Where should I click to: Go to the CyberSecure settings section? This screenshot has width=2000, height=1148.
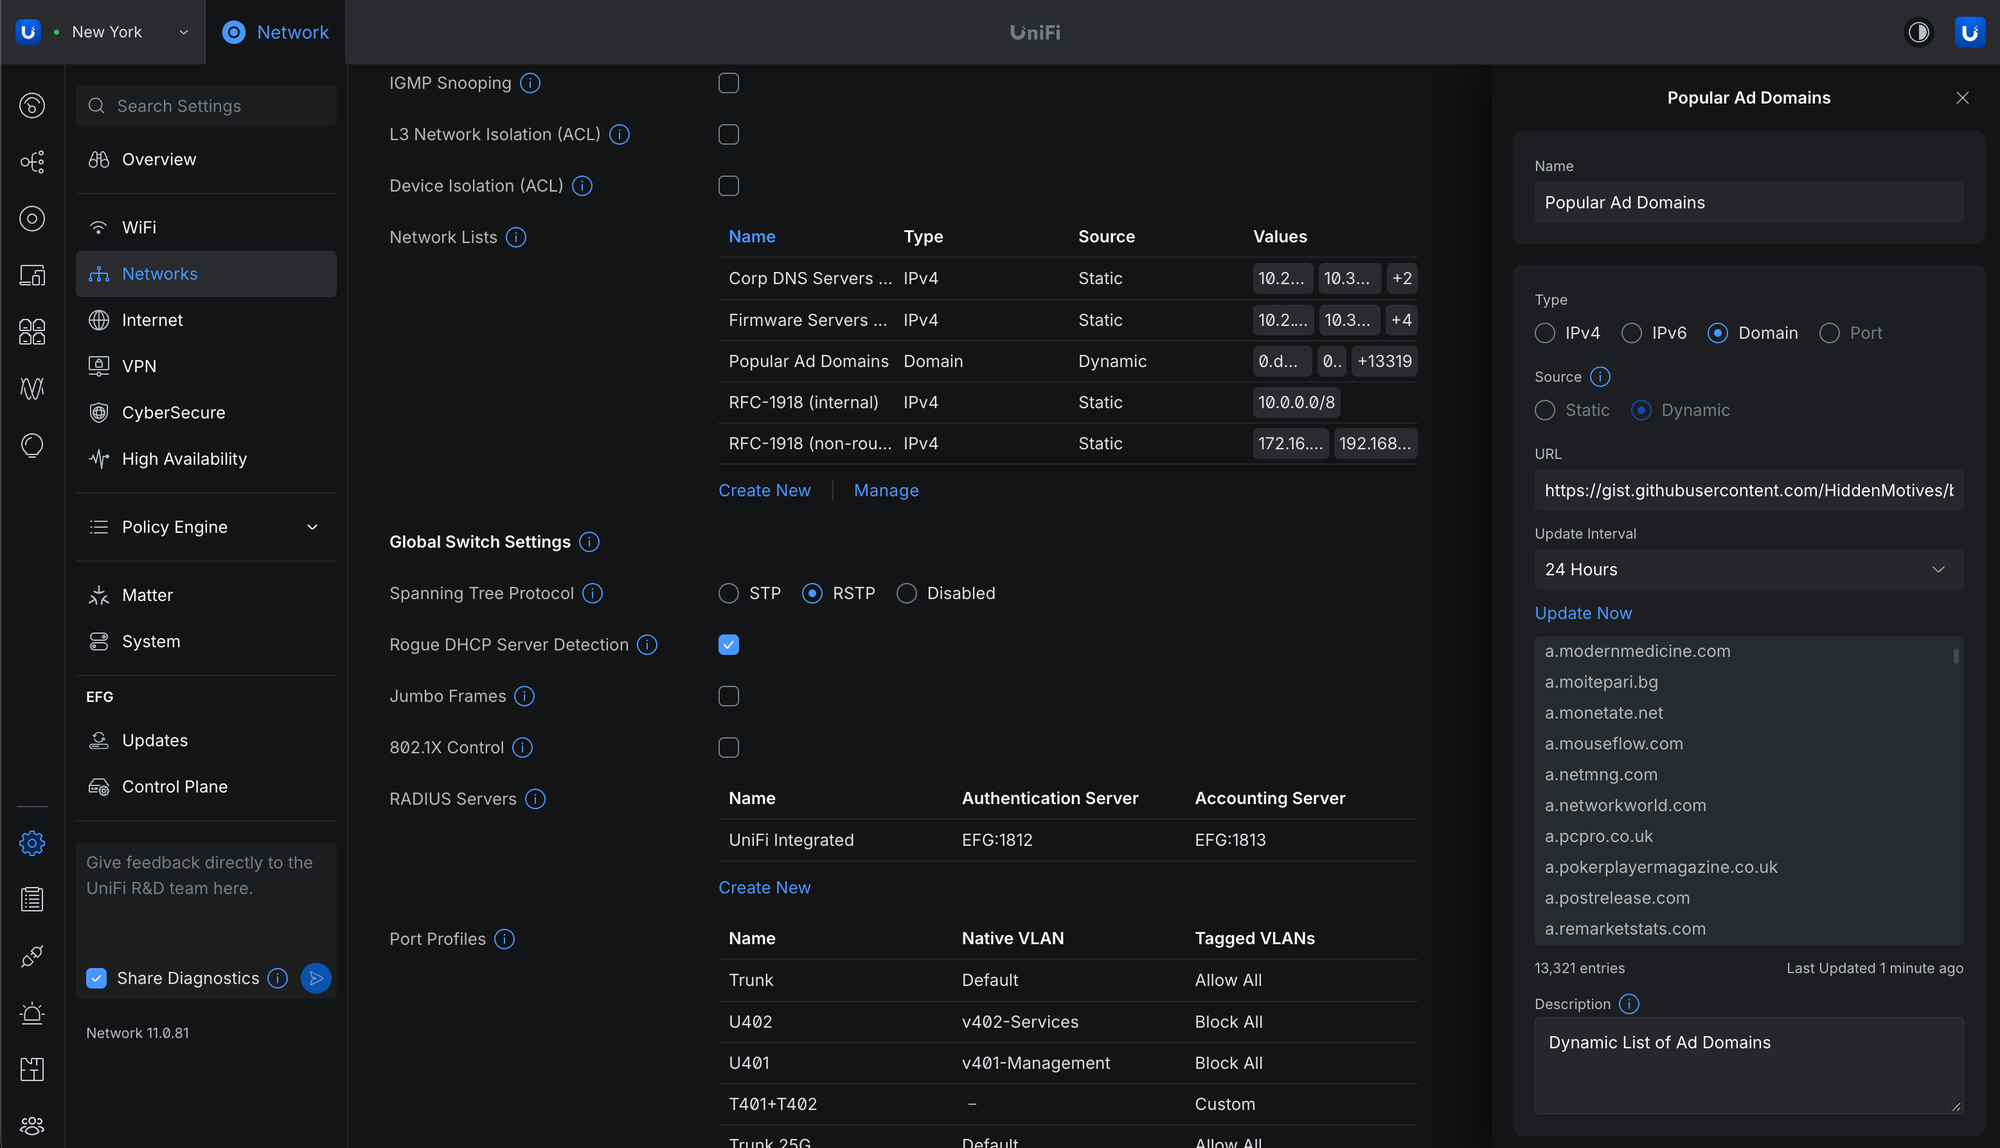pos(206,413)
